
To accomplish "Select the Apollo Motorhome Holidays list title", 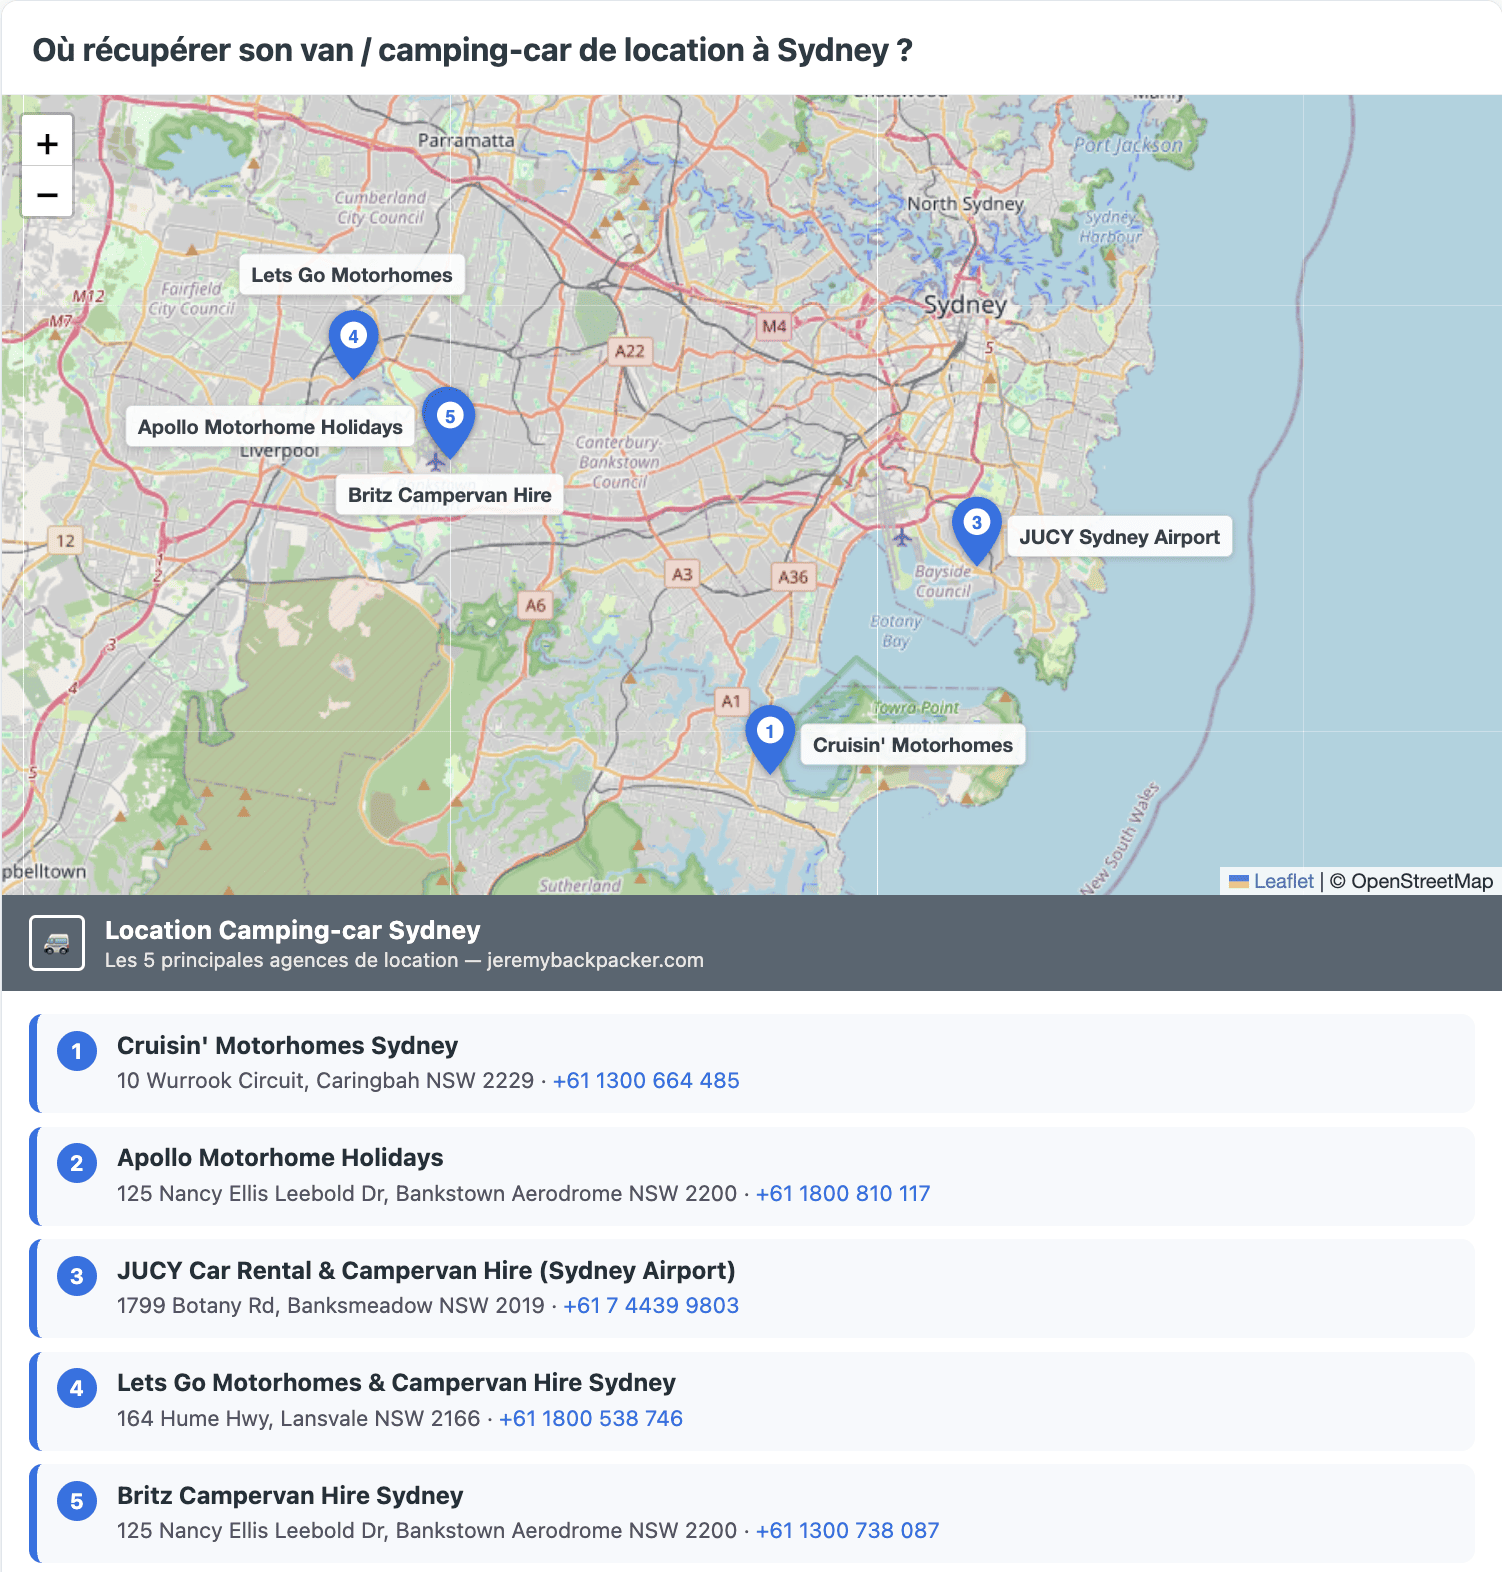I will click(280, 1158).
